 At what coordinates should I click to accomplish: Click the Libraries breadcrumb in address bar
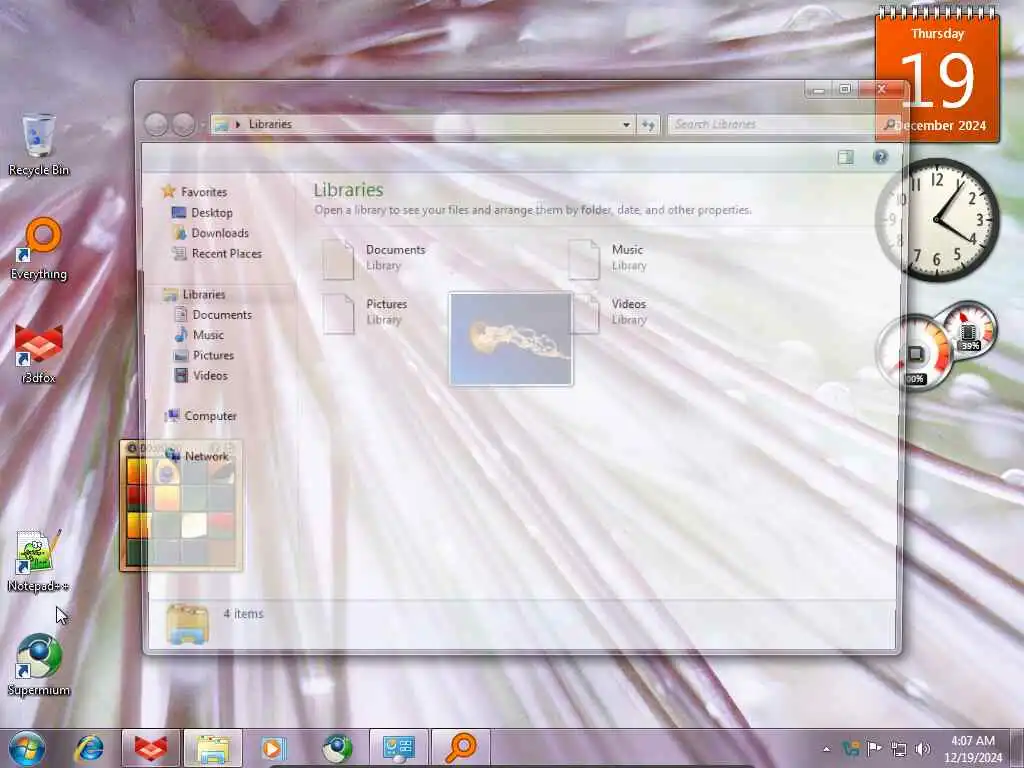pyautogui.click(x=270, y=124)
